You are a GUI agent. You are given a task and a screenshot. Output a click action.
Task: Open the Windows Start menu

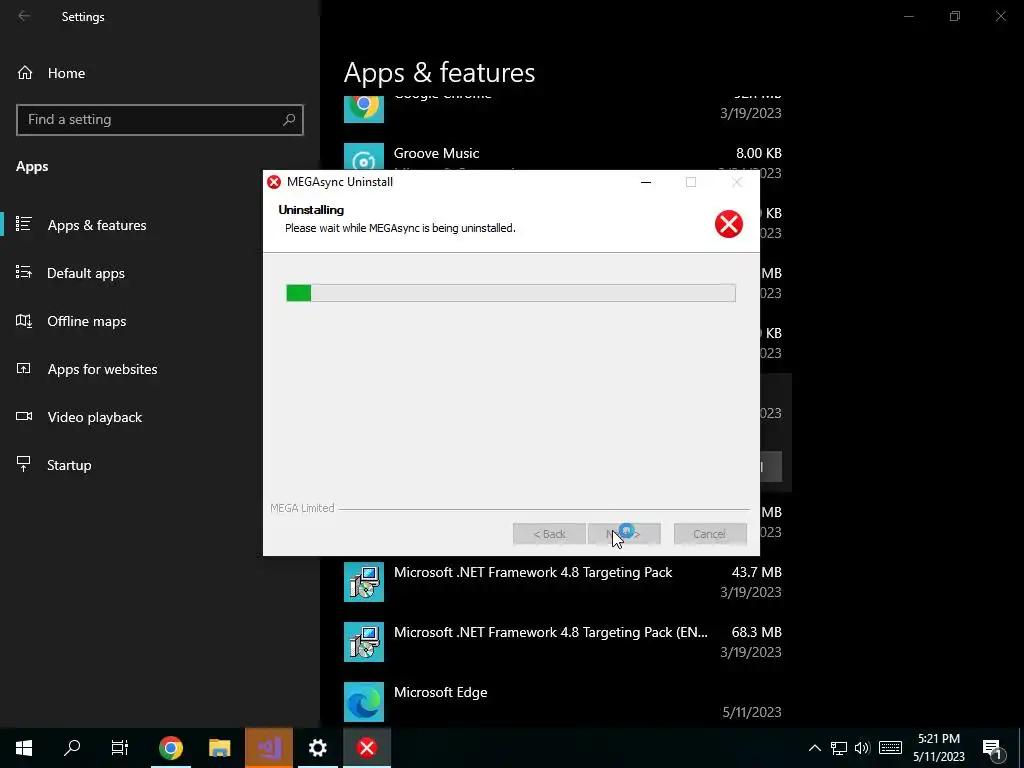[x=24, y=748]
